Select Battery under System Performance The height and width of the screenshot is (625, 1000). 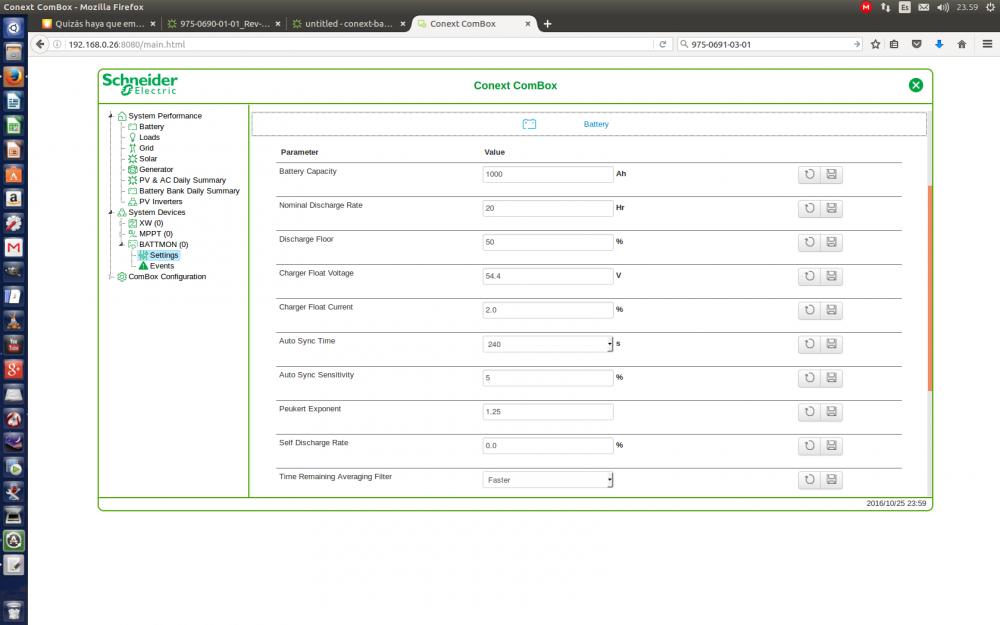pos(151,126)
